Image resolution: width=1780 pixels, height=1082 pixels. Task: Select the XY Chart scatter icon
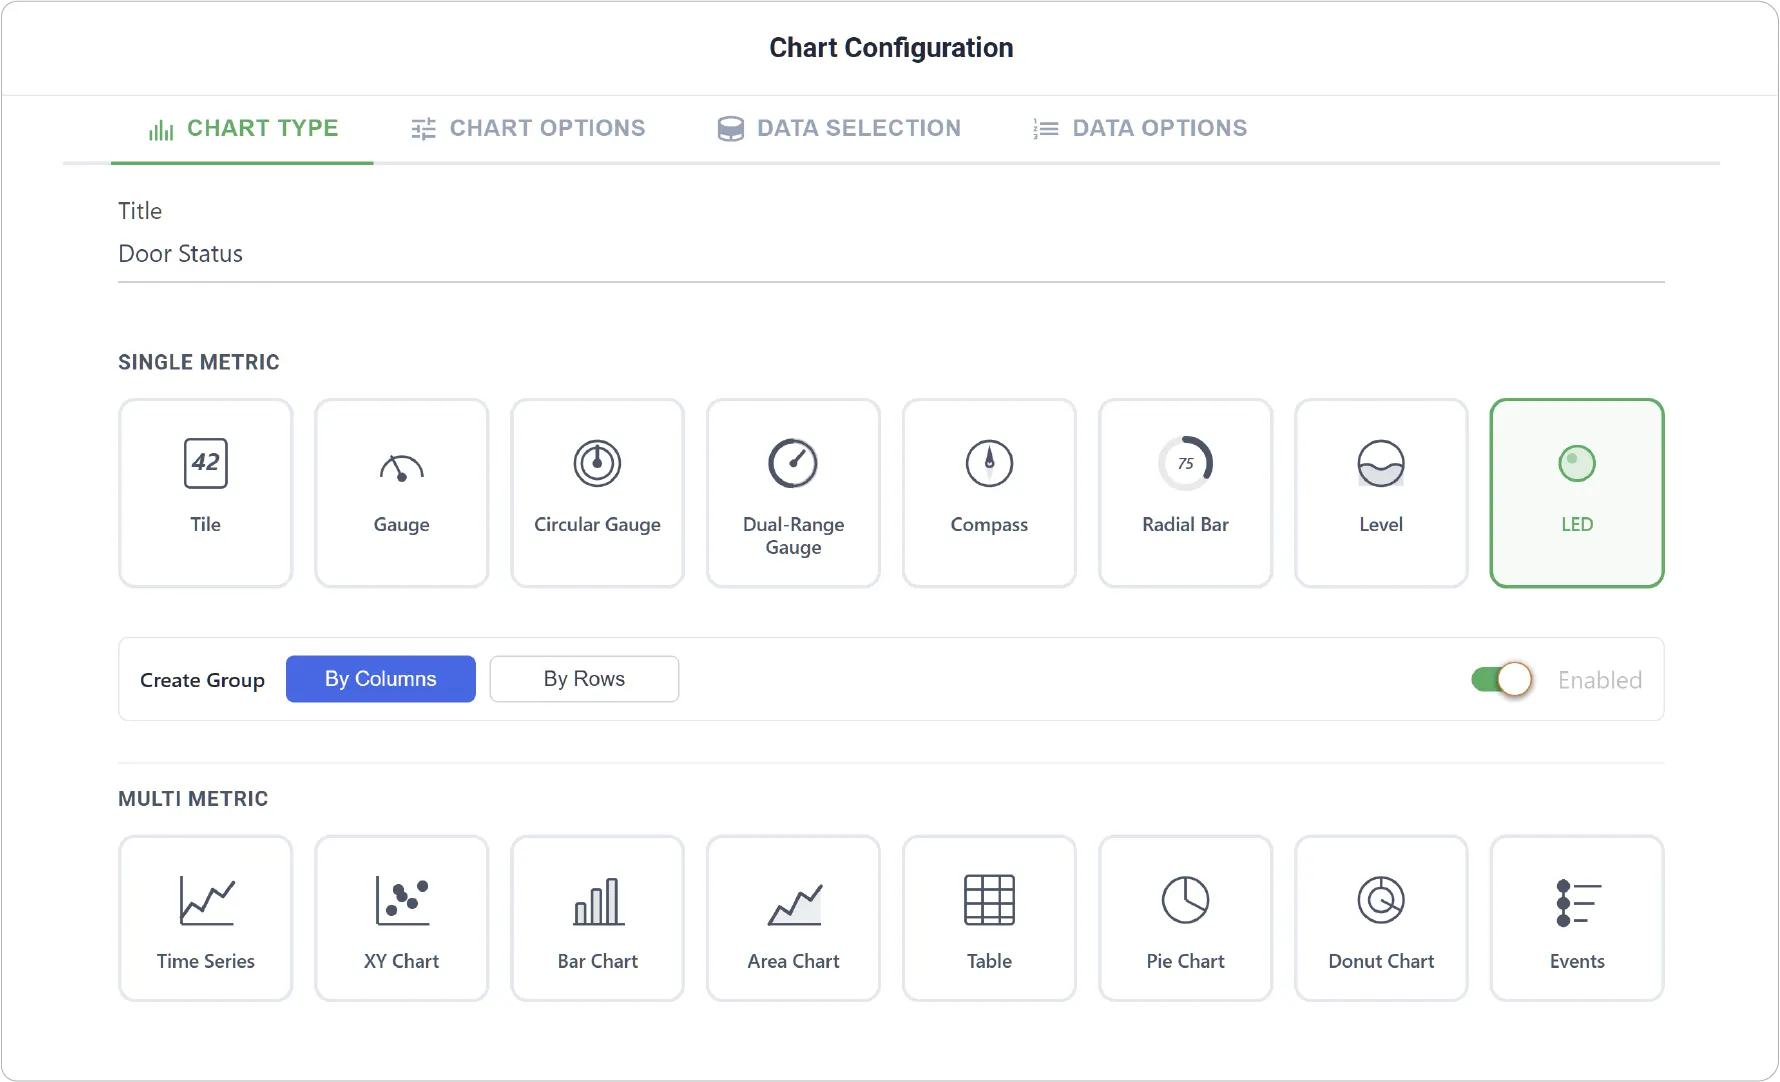(401, 900)
